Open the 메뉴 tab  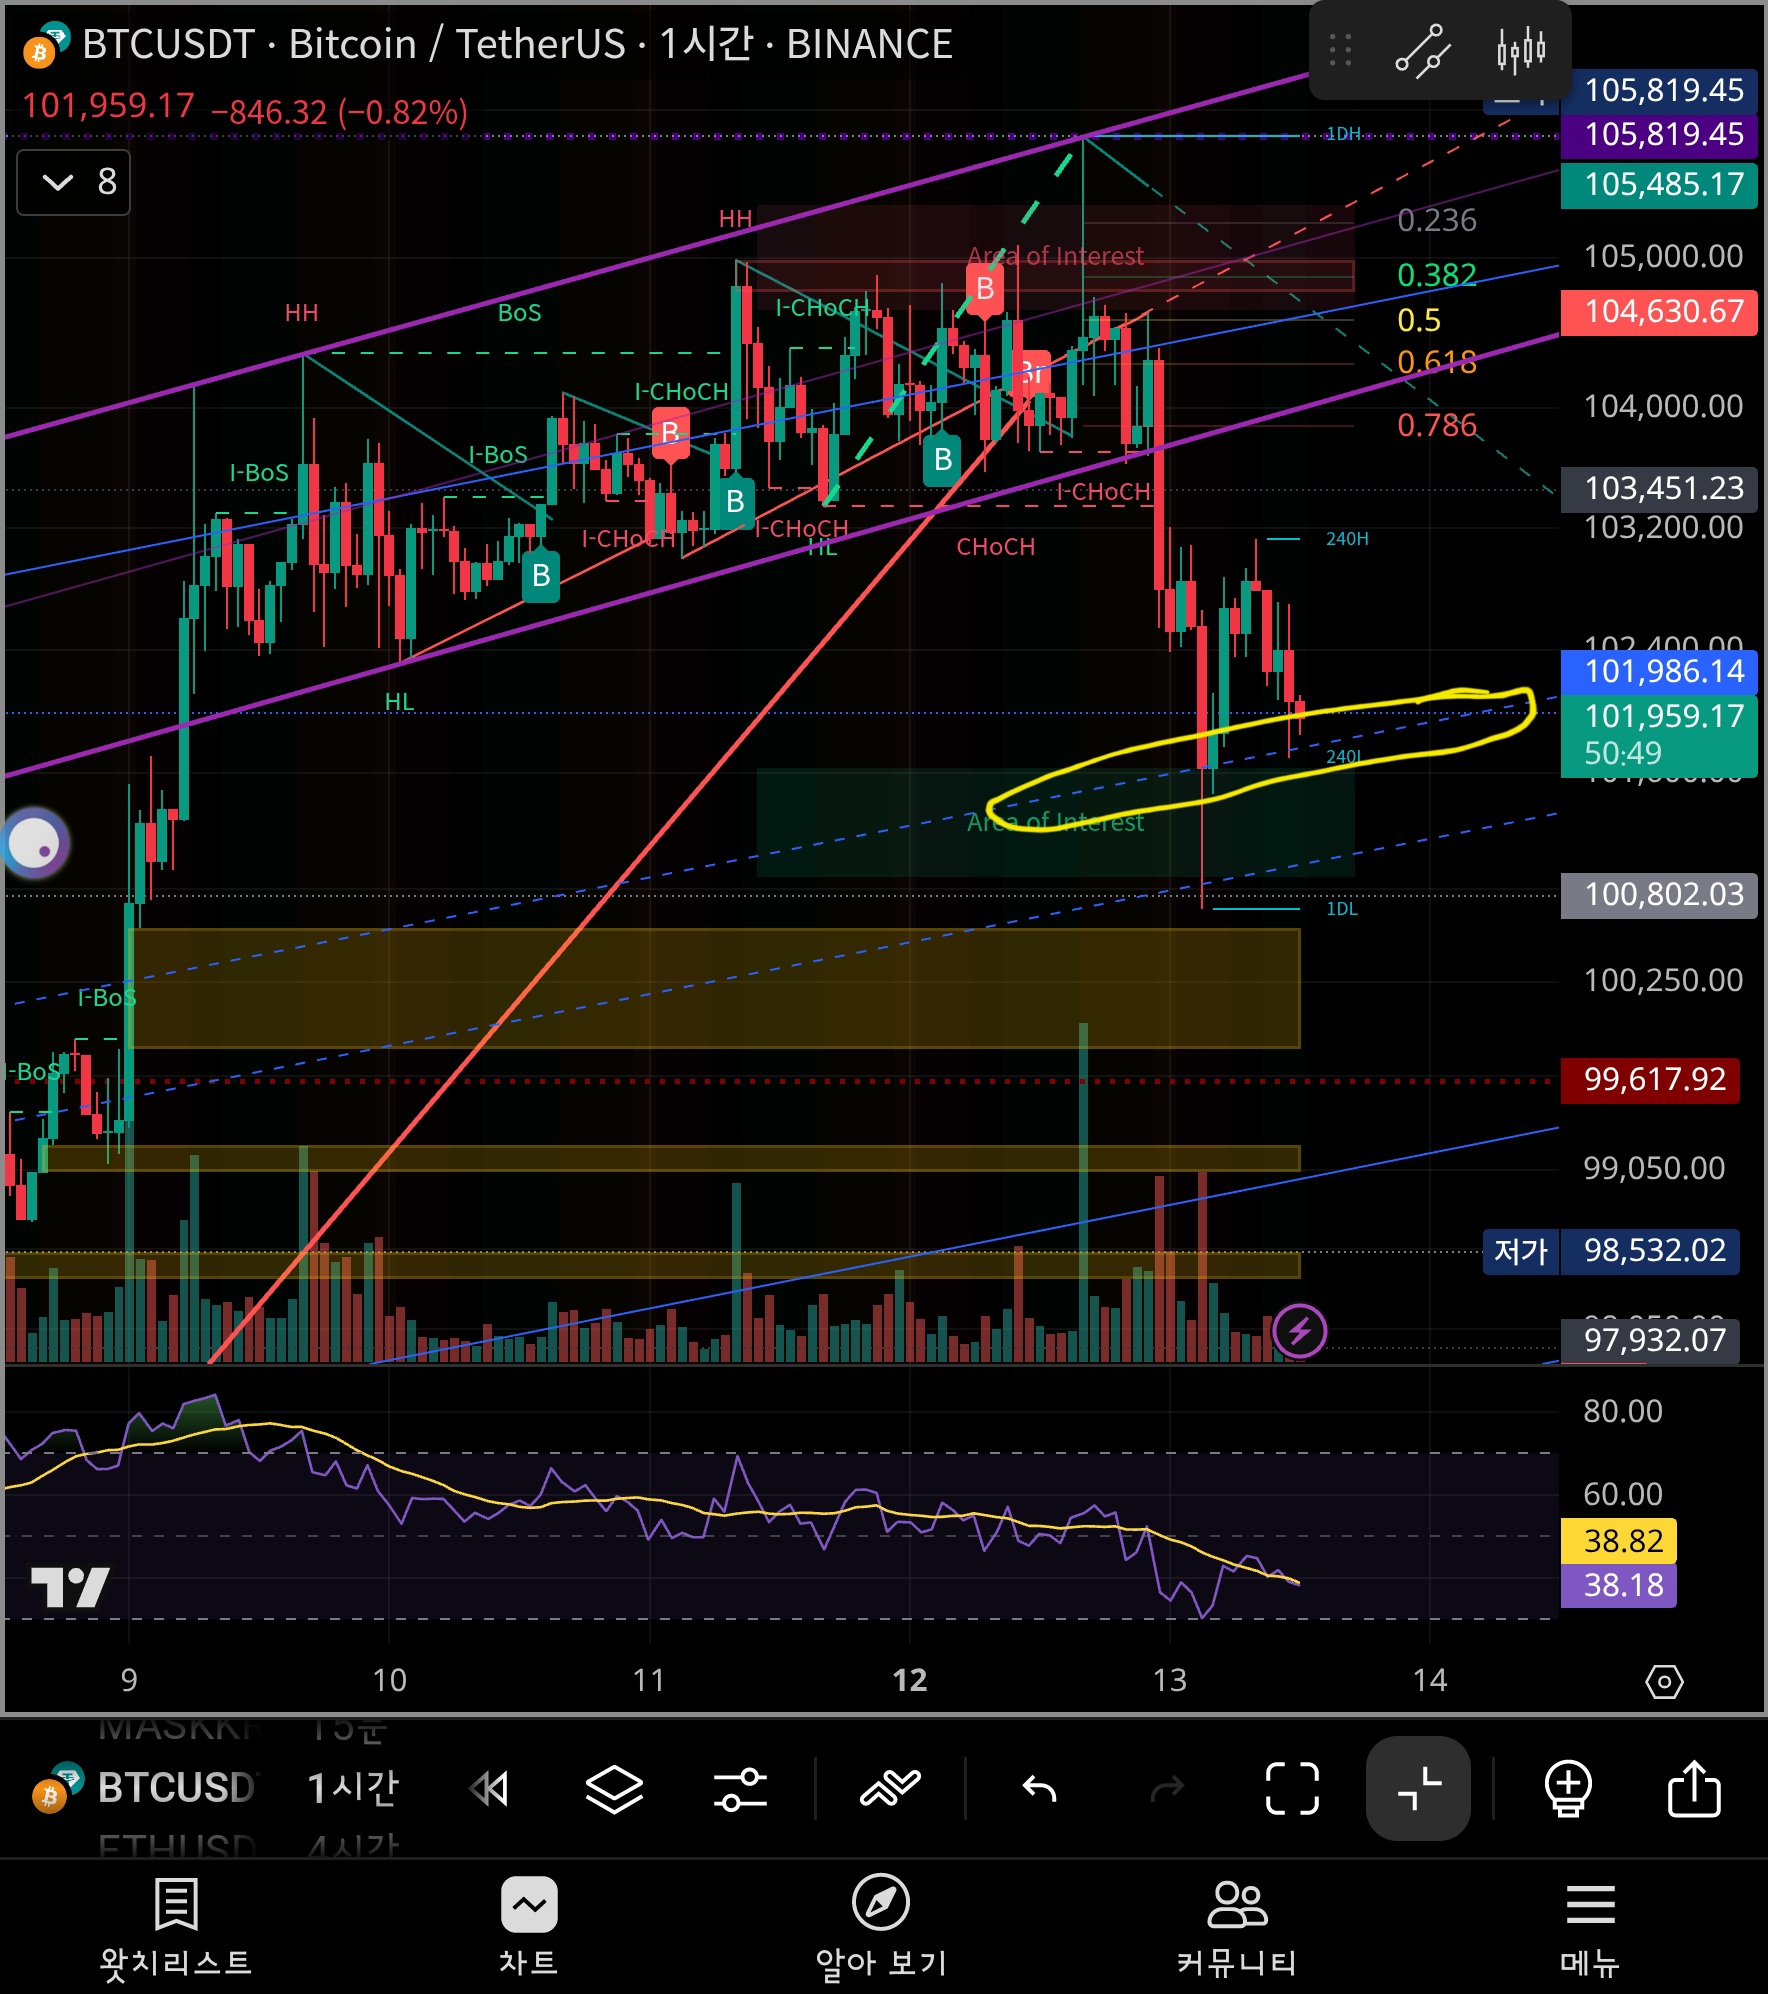coord(1590,1926)
